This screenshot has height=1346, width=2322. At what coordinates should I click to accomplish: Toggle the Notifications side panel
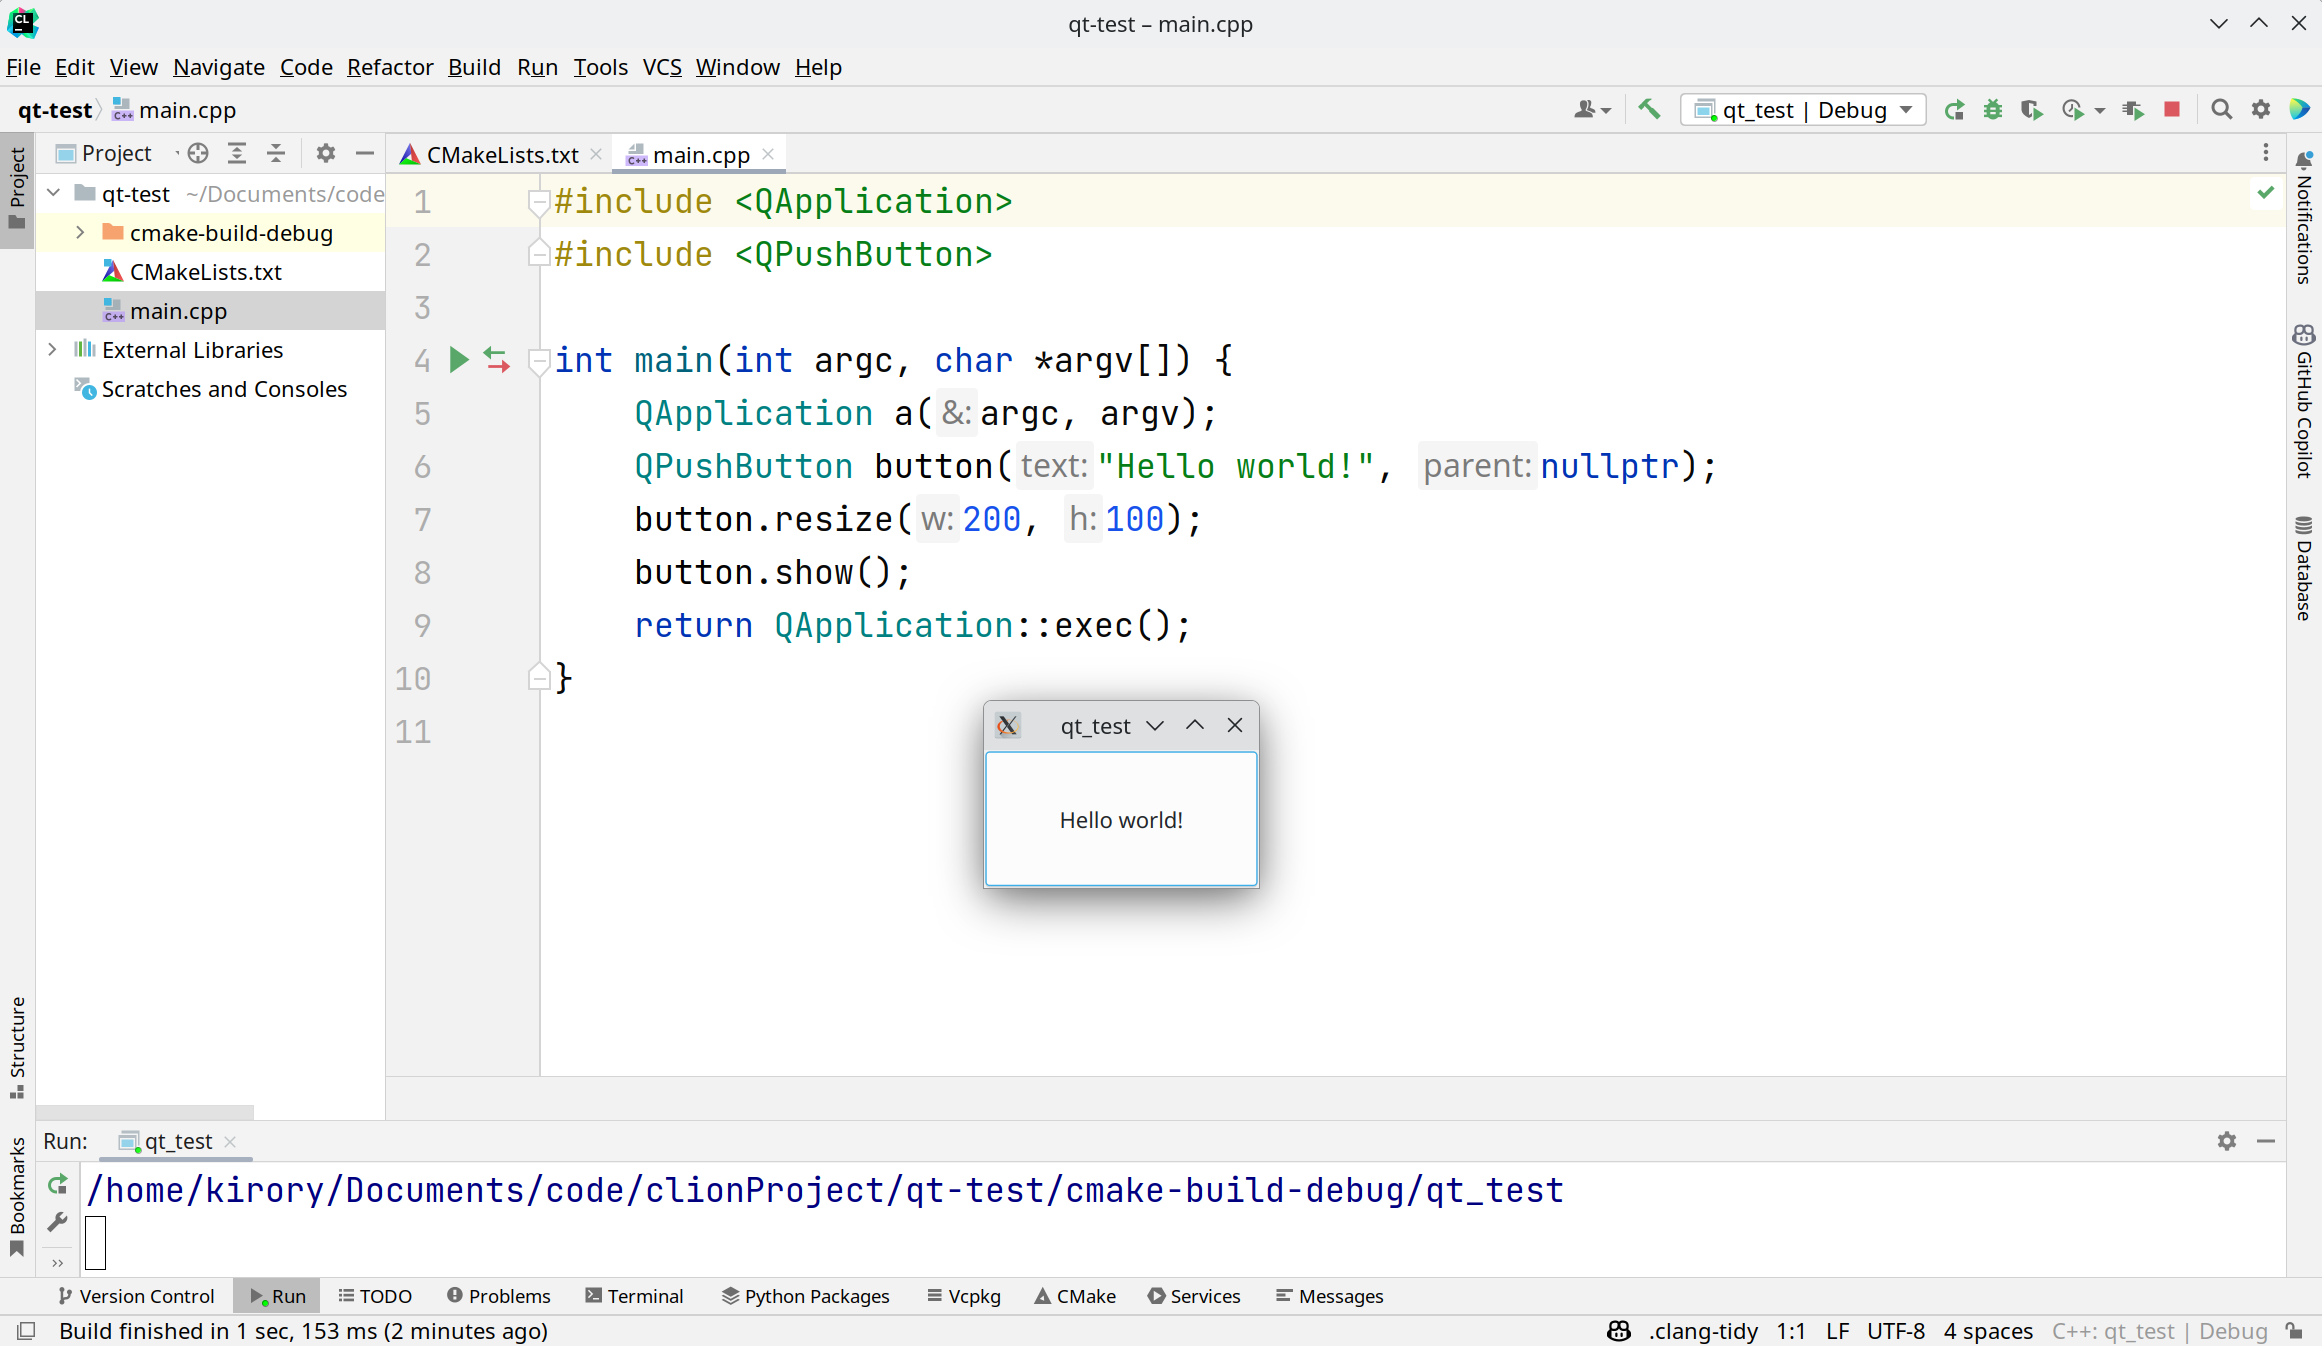[x=2304, y=218]
